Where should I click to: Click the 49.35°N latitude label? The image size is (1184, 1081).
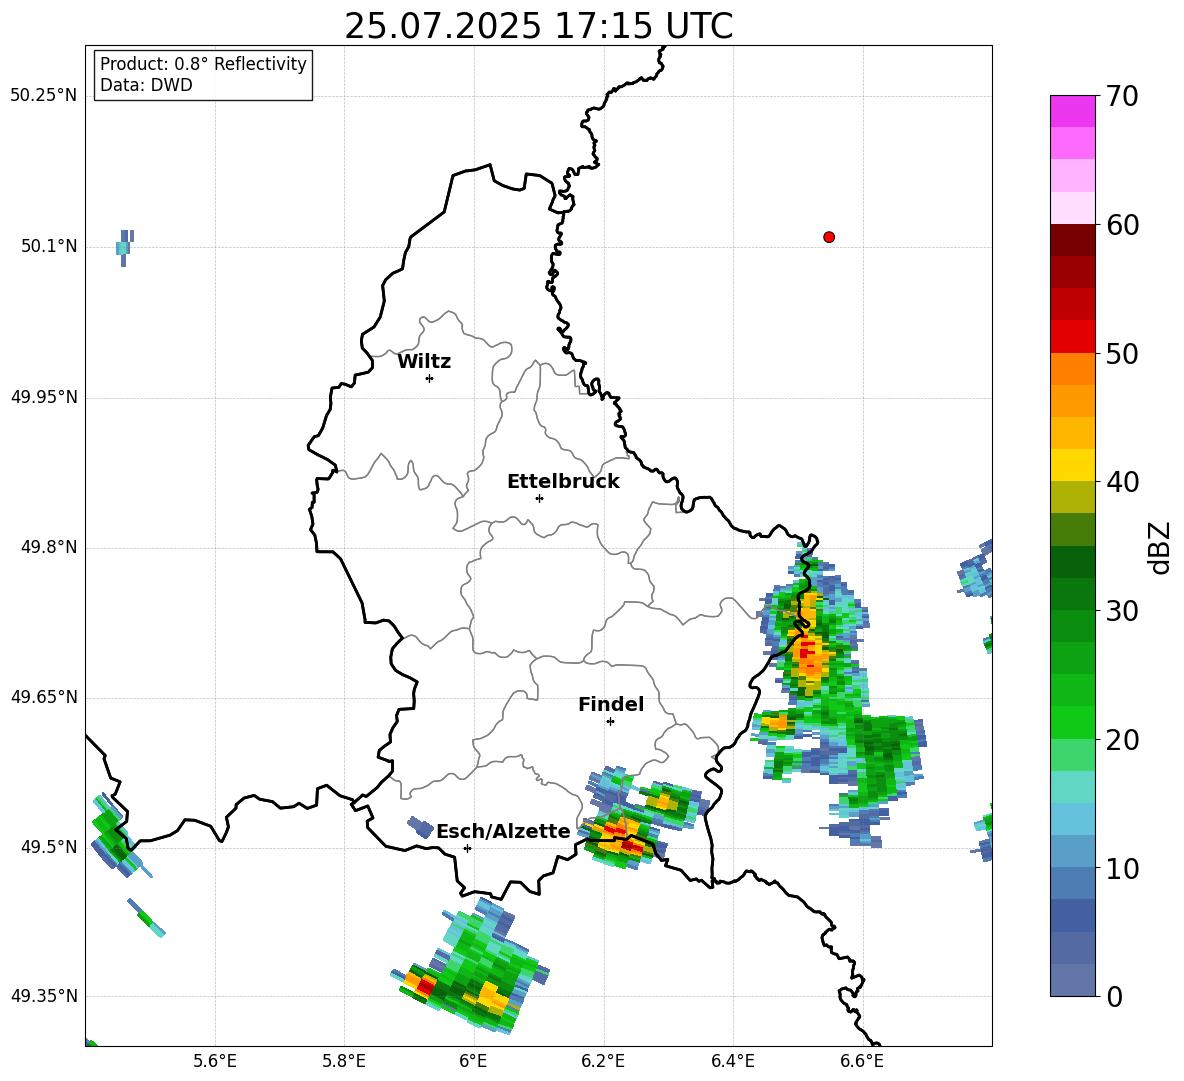pyautogui.click(x=44, y=996)
